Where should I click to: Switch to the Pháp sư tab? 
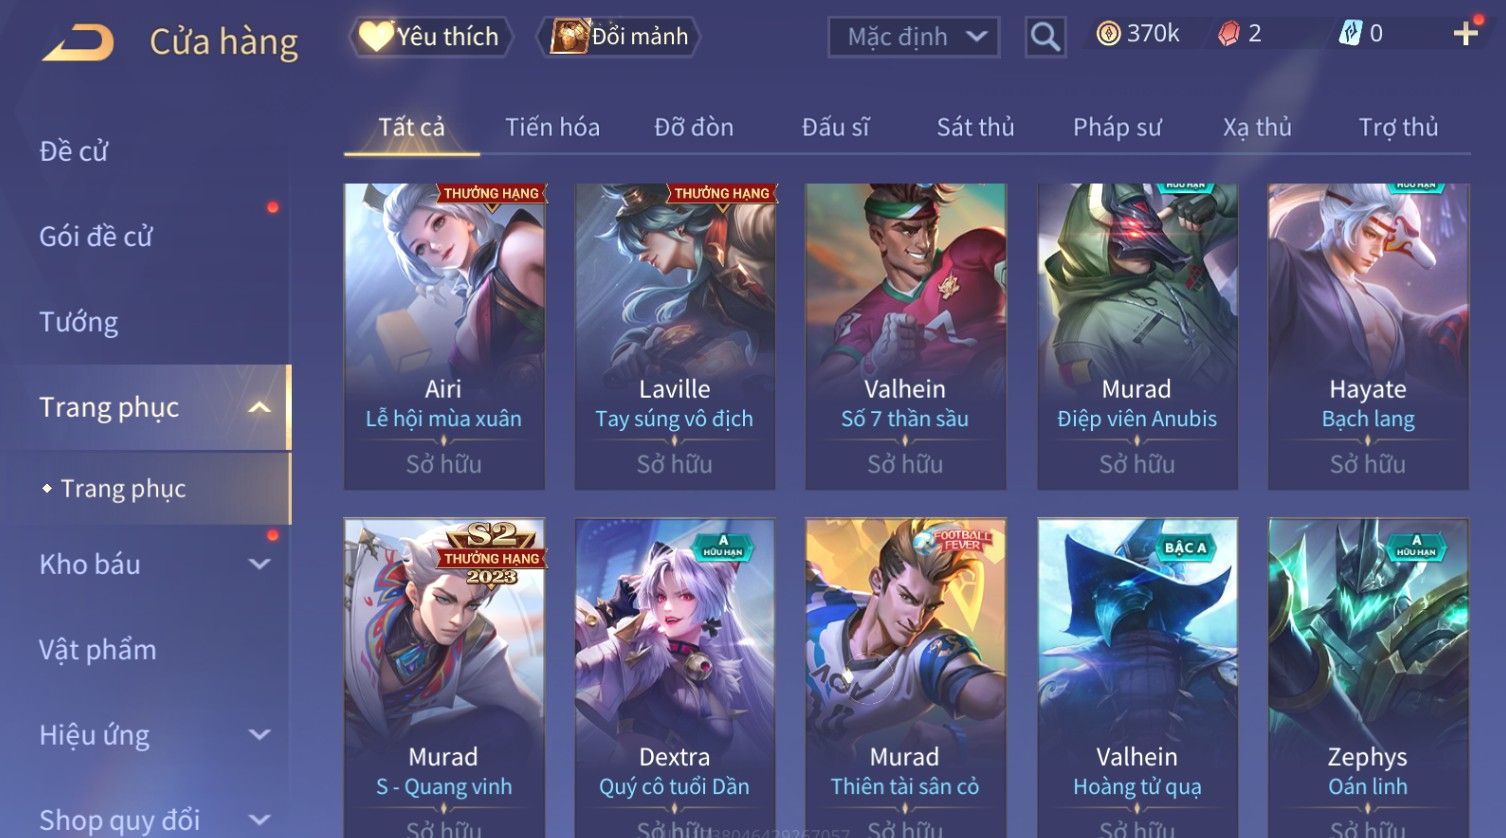click(1117, 127)
